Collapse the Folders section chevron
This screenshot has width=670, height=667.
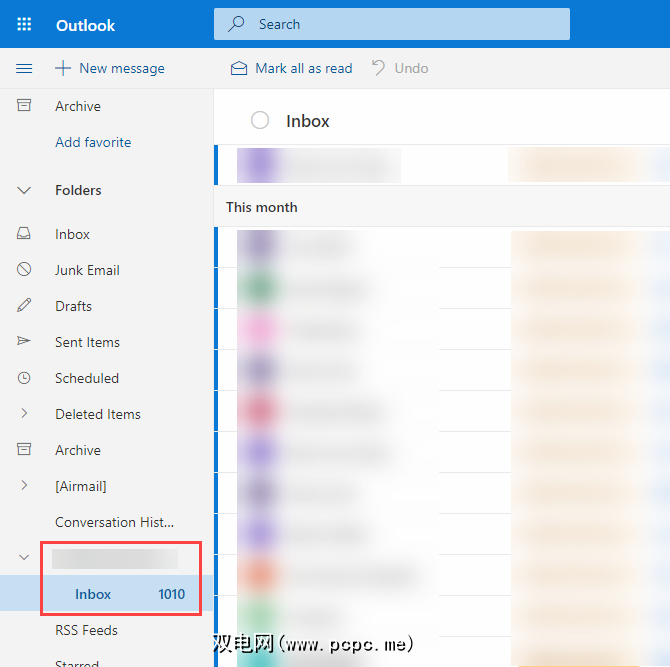point(24,190)
